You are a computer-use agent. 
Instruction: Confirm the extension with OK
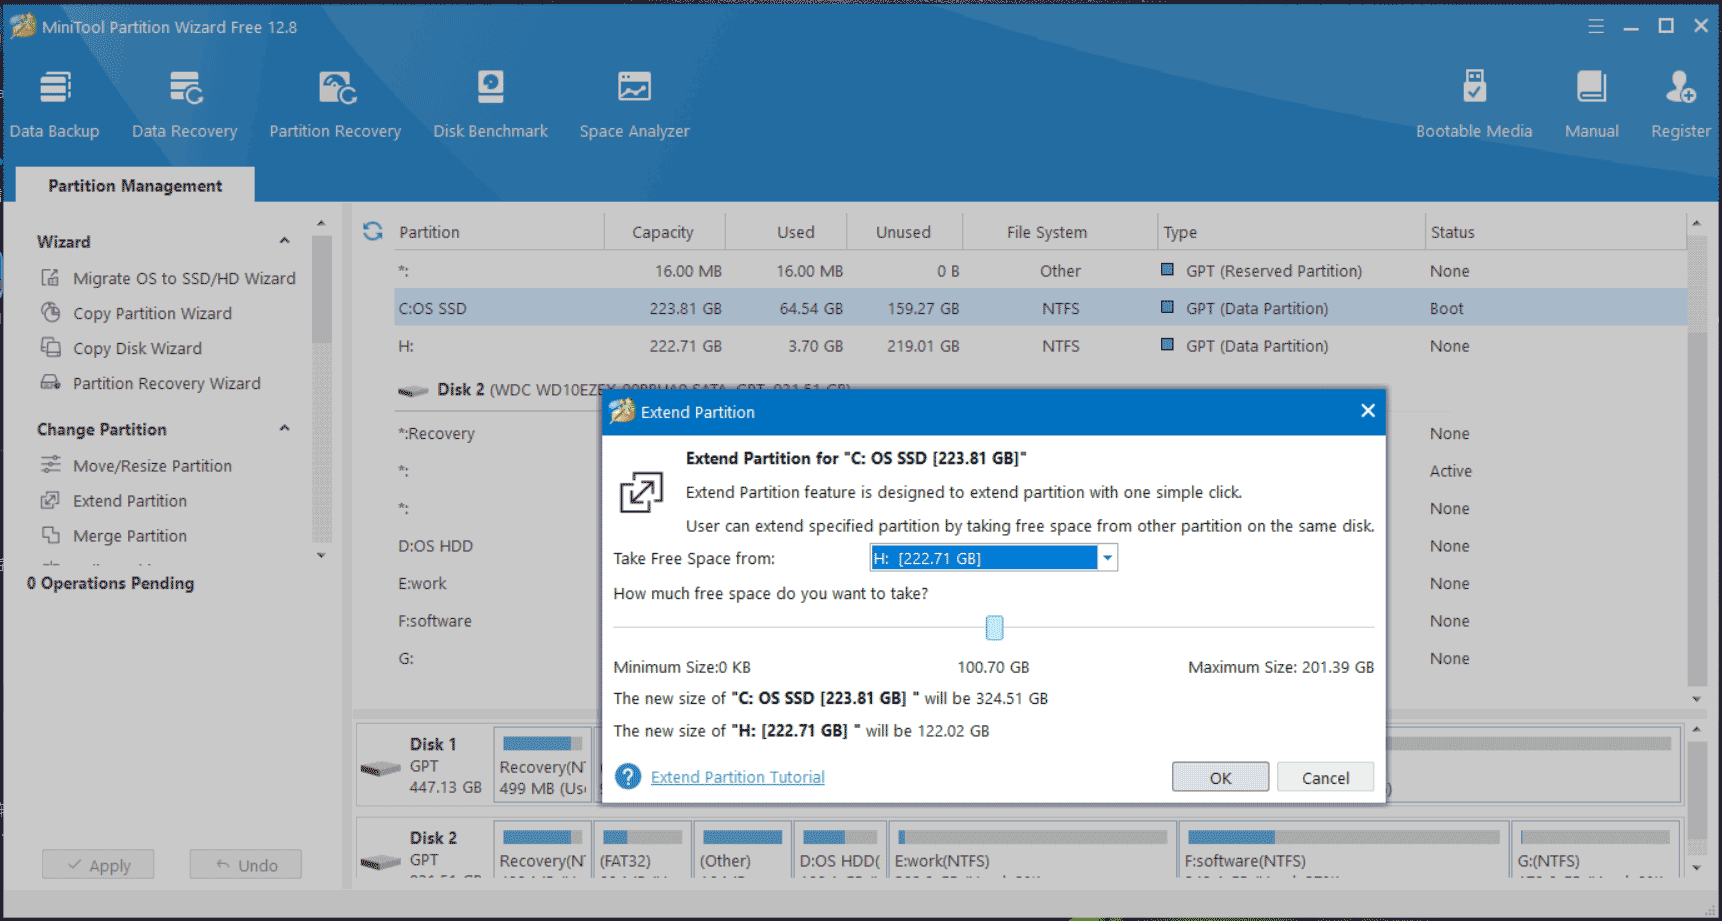[x=1220, y=777]
